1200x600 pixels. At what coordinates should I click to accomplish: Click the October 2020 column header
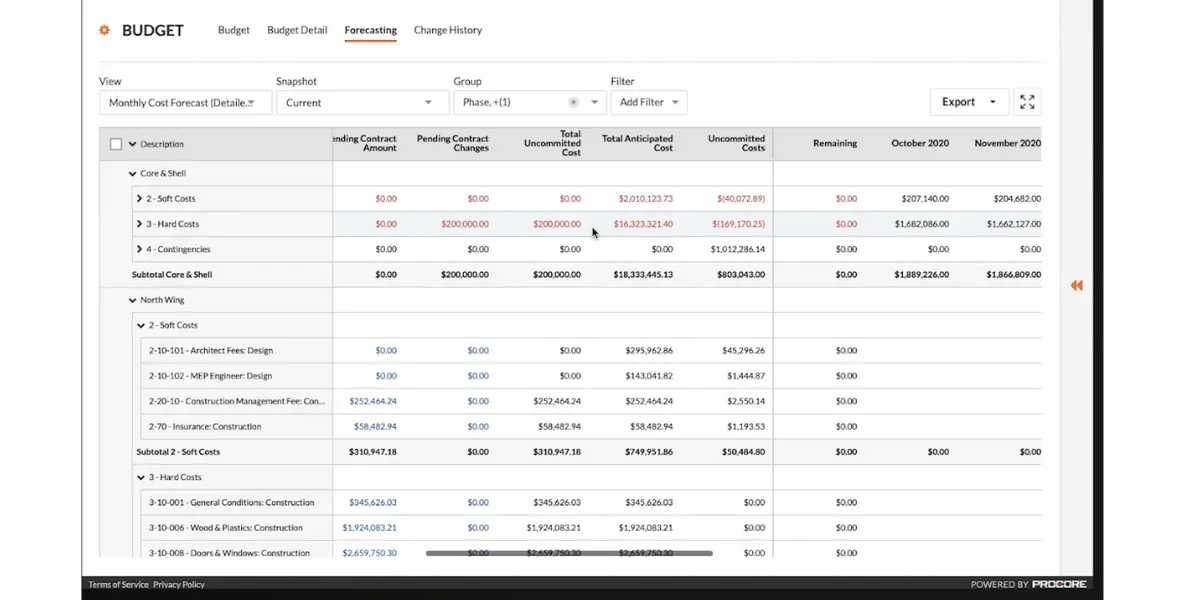coord(920,144)
